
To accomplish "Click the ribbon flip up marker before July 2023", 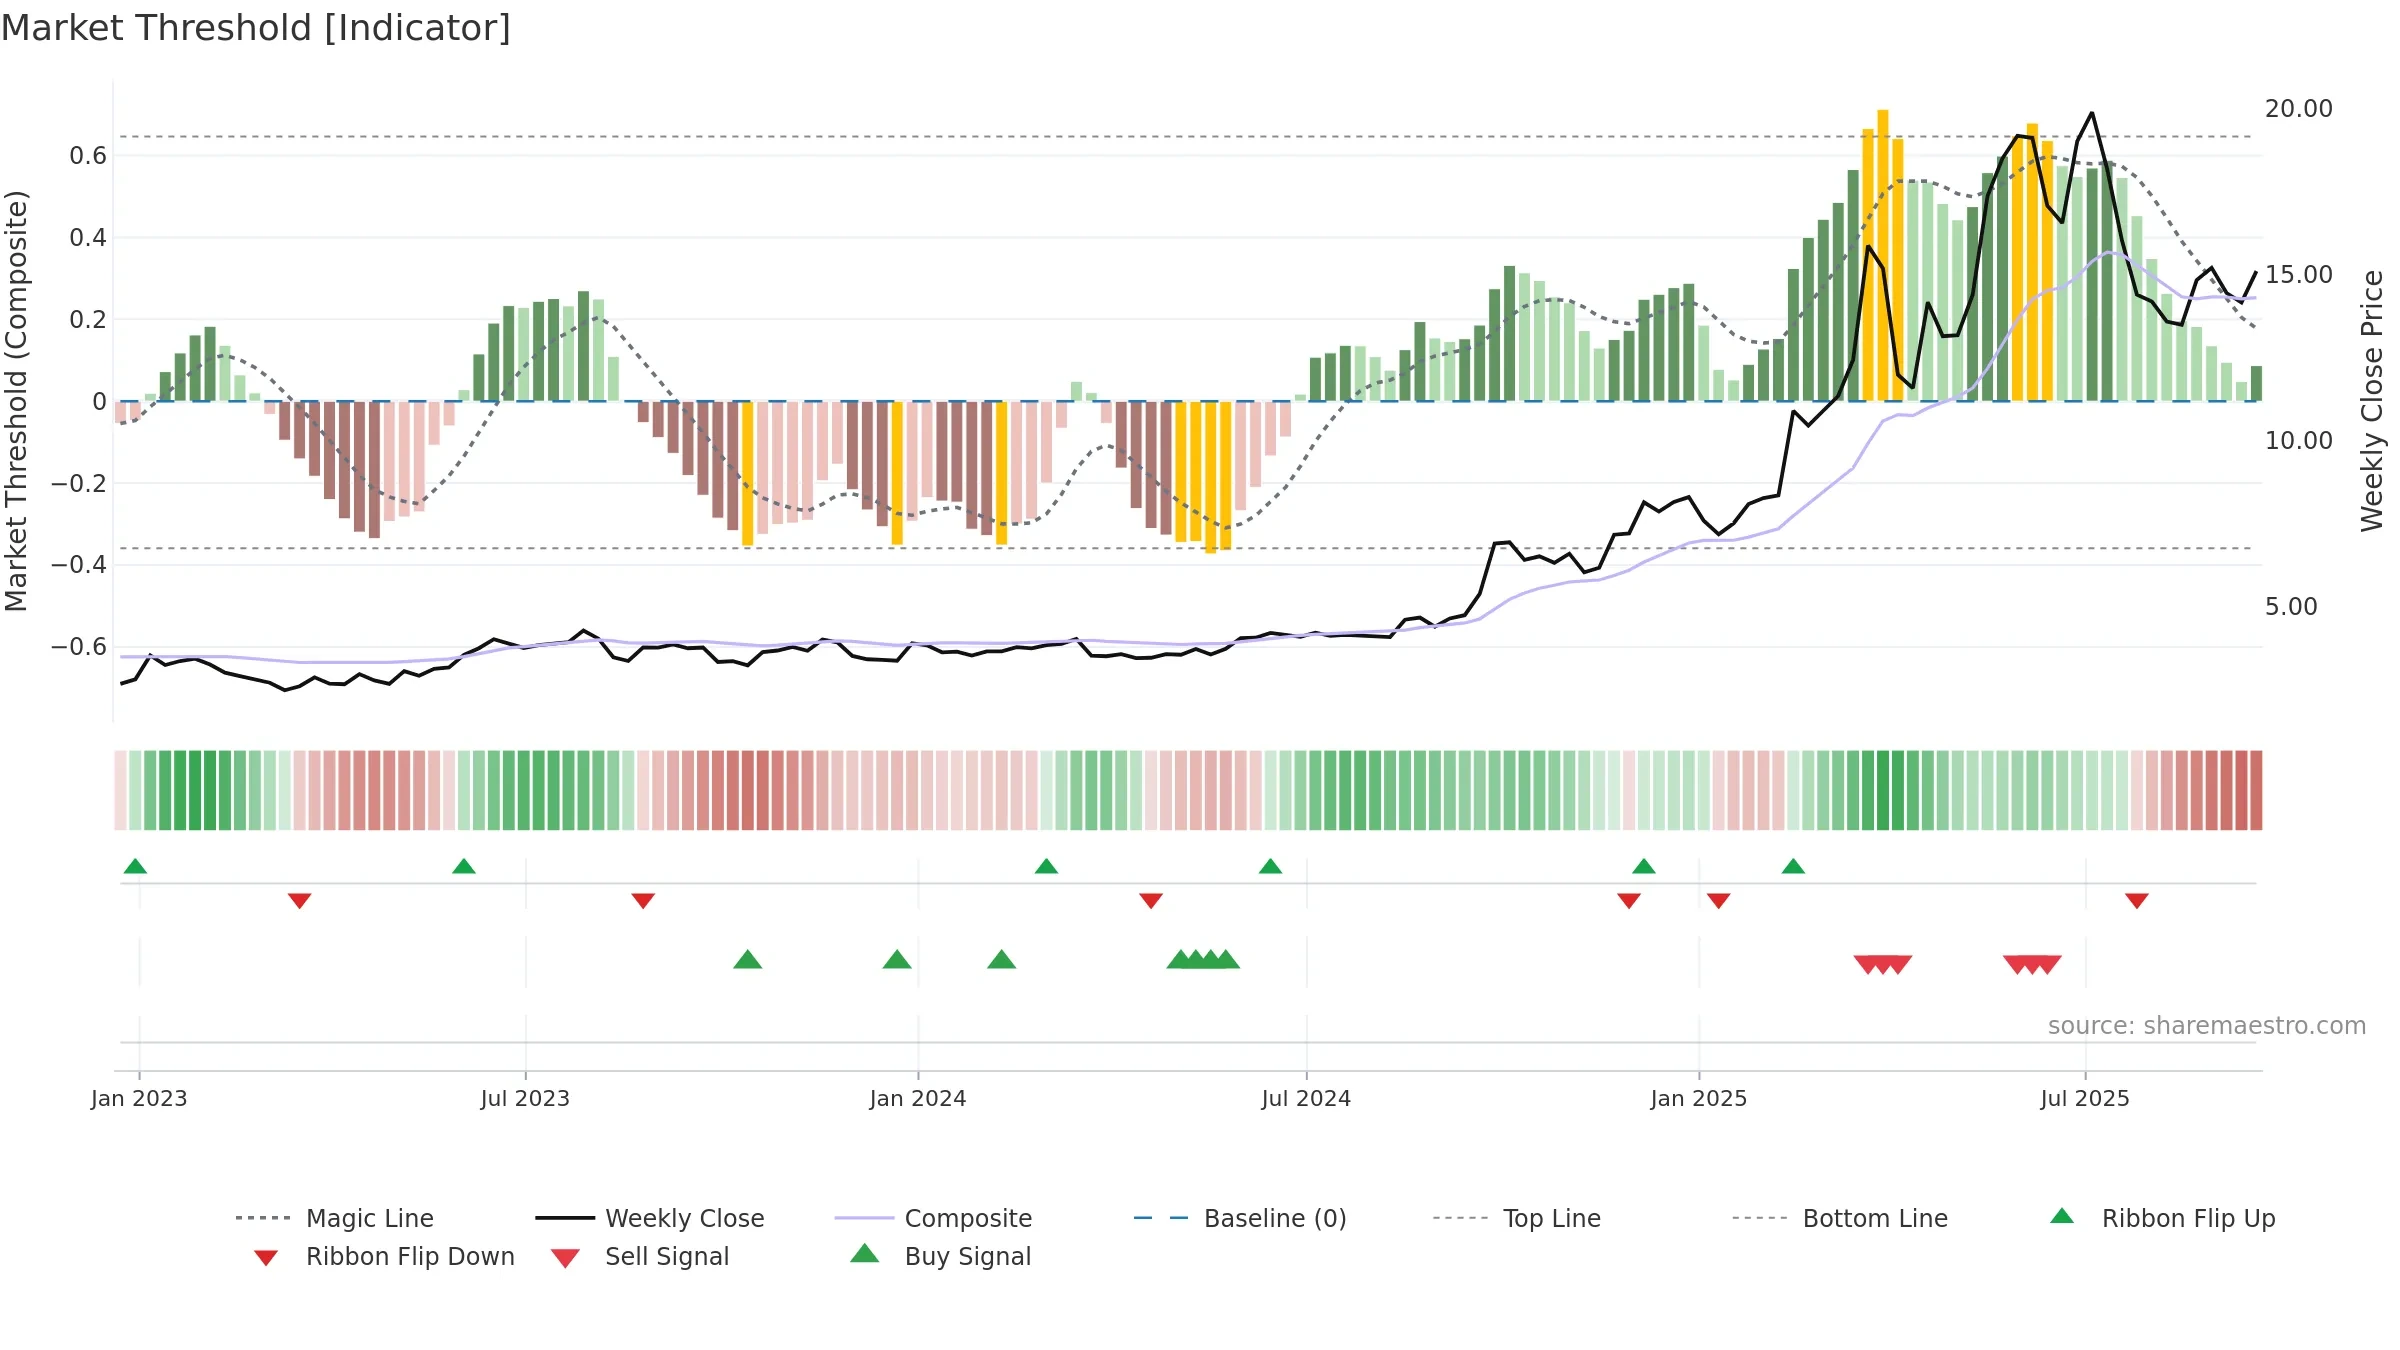I will [x=464, y=866].
